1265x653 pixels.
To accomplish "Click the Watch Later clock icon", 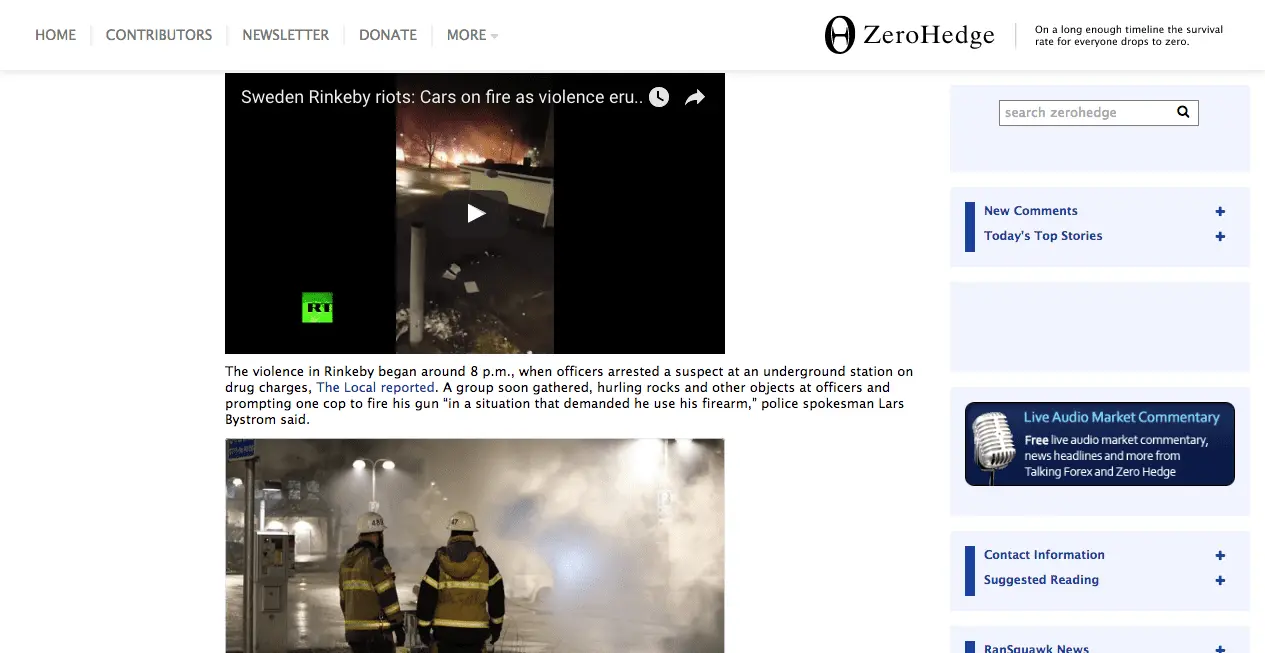I will tap(658, 97).
